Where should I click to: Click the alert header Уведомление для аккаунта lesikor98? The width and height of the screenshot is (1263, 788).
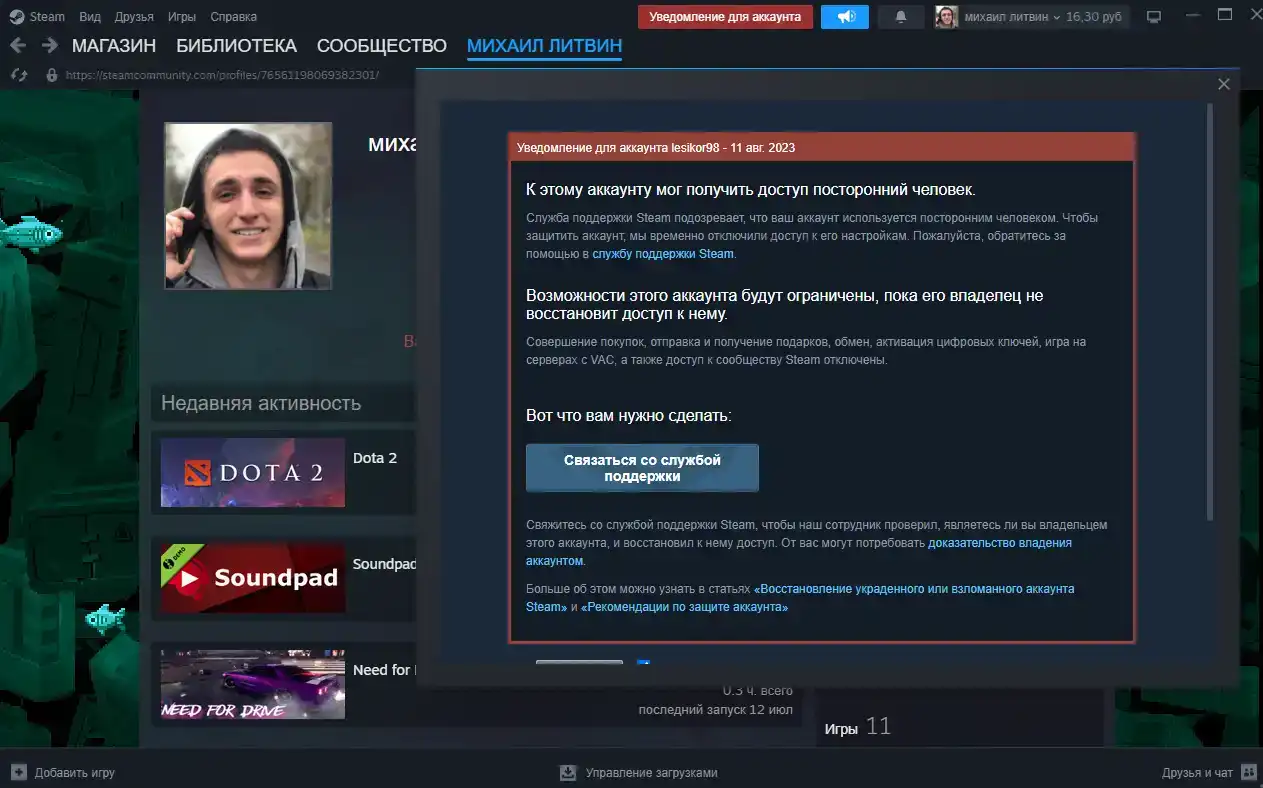tap(656, 148)
